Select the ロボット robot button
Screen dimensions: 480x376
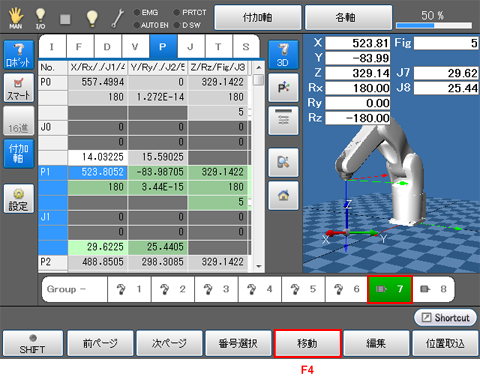[19, 55]
